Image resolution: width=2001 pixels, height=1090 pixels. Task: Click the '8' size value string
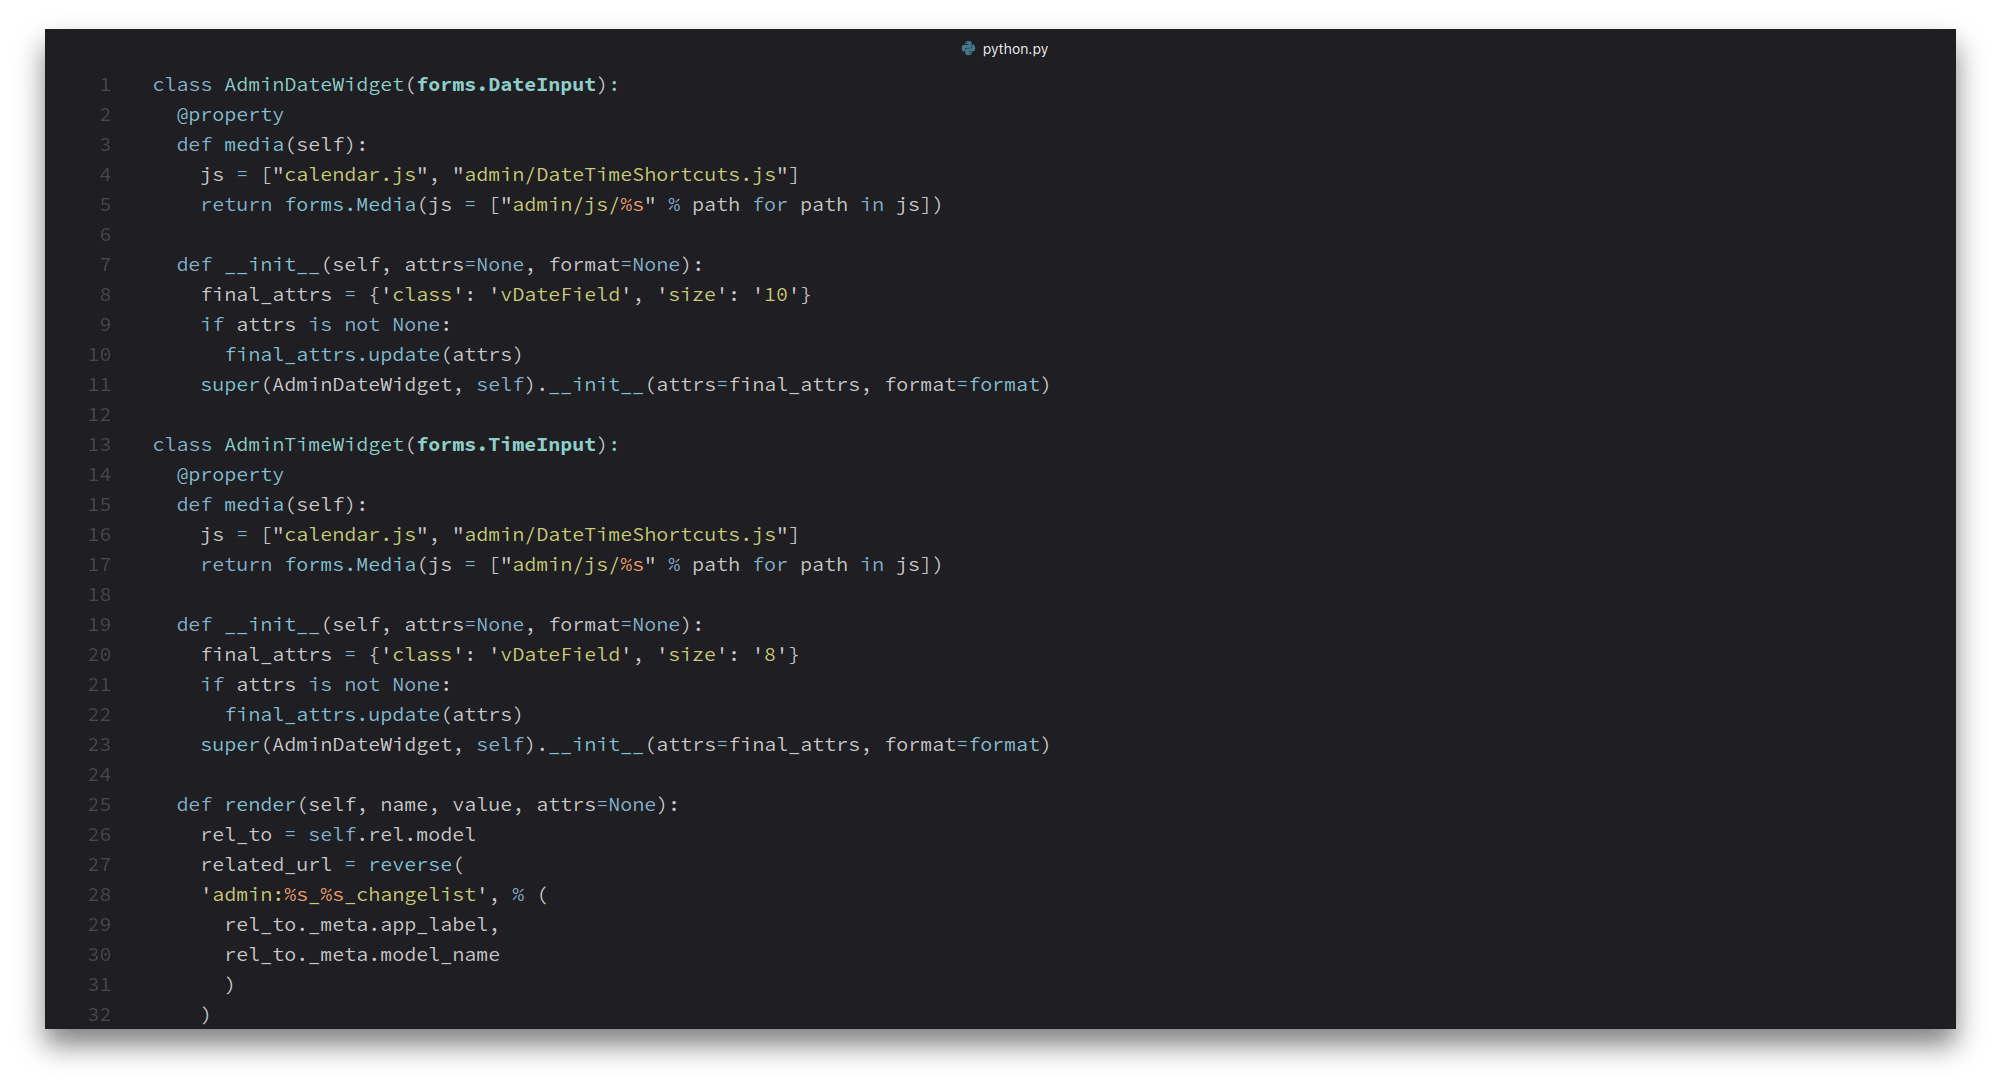[x=770, y=655]
